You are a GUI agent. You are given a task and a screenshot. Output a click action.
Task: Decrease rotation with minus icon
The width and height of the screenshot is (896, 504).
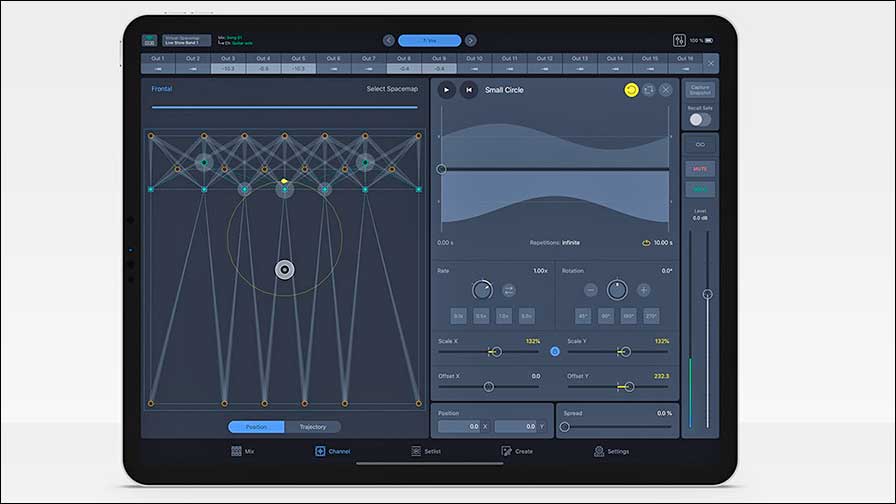pos(590,290)
